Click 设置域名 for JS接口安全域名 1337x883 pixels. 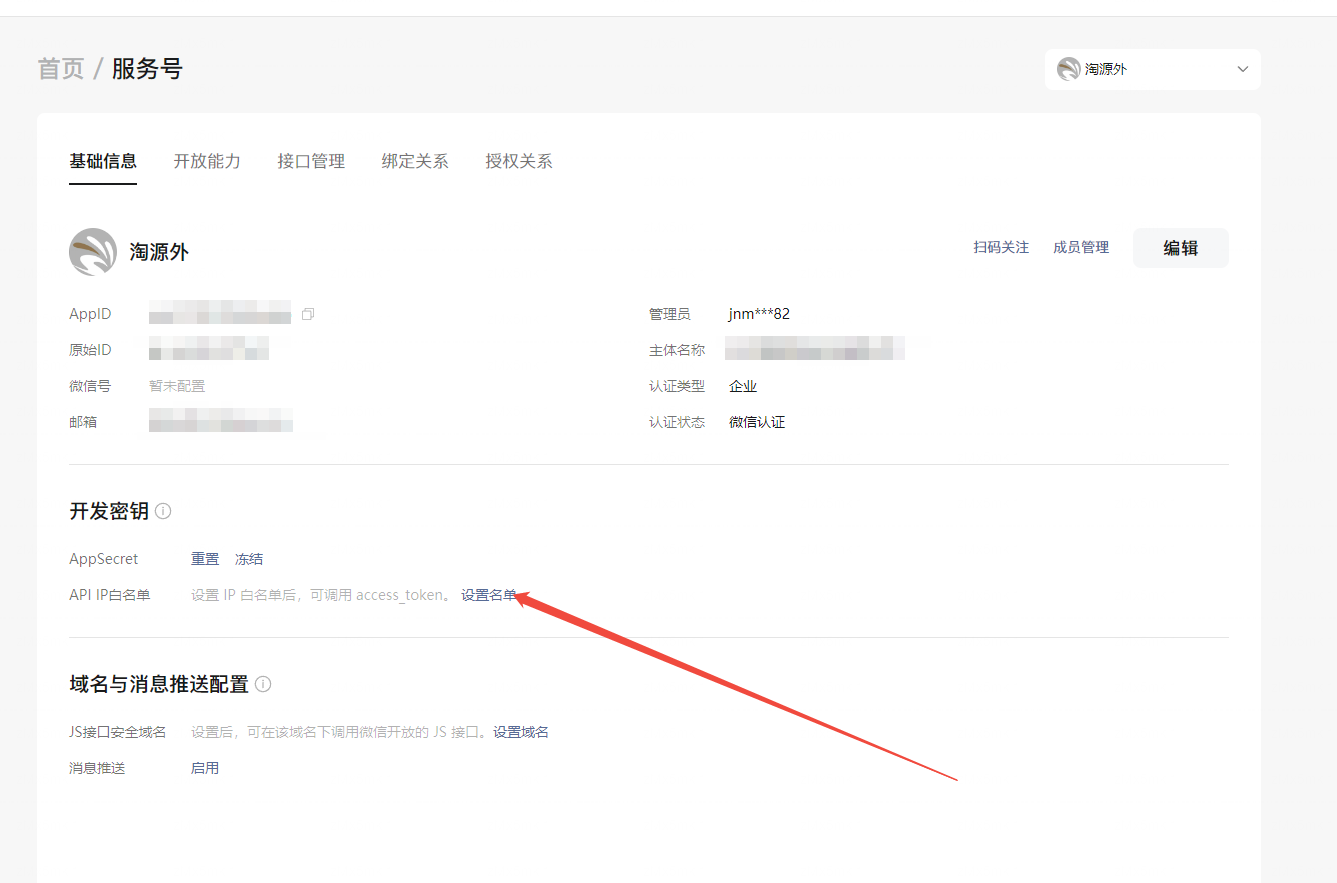coord(521,732)
